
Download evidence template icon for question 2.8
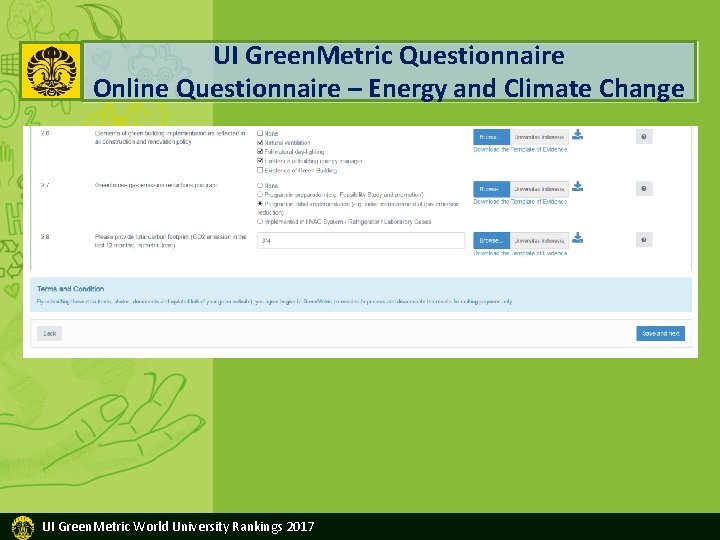pos(577,237)
